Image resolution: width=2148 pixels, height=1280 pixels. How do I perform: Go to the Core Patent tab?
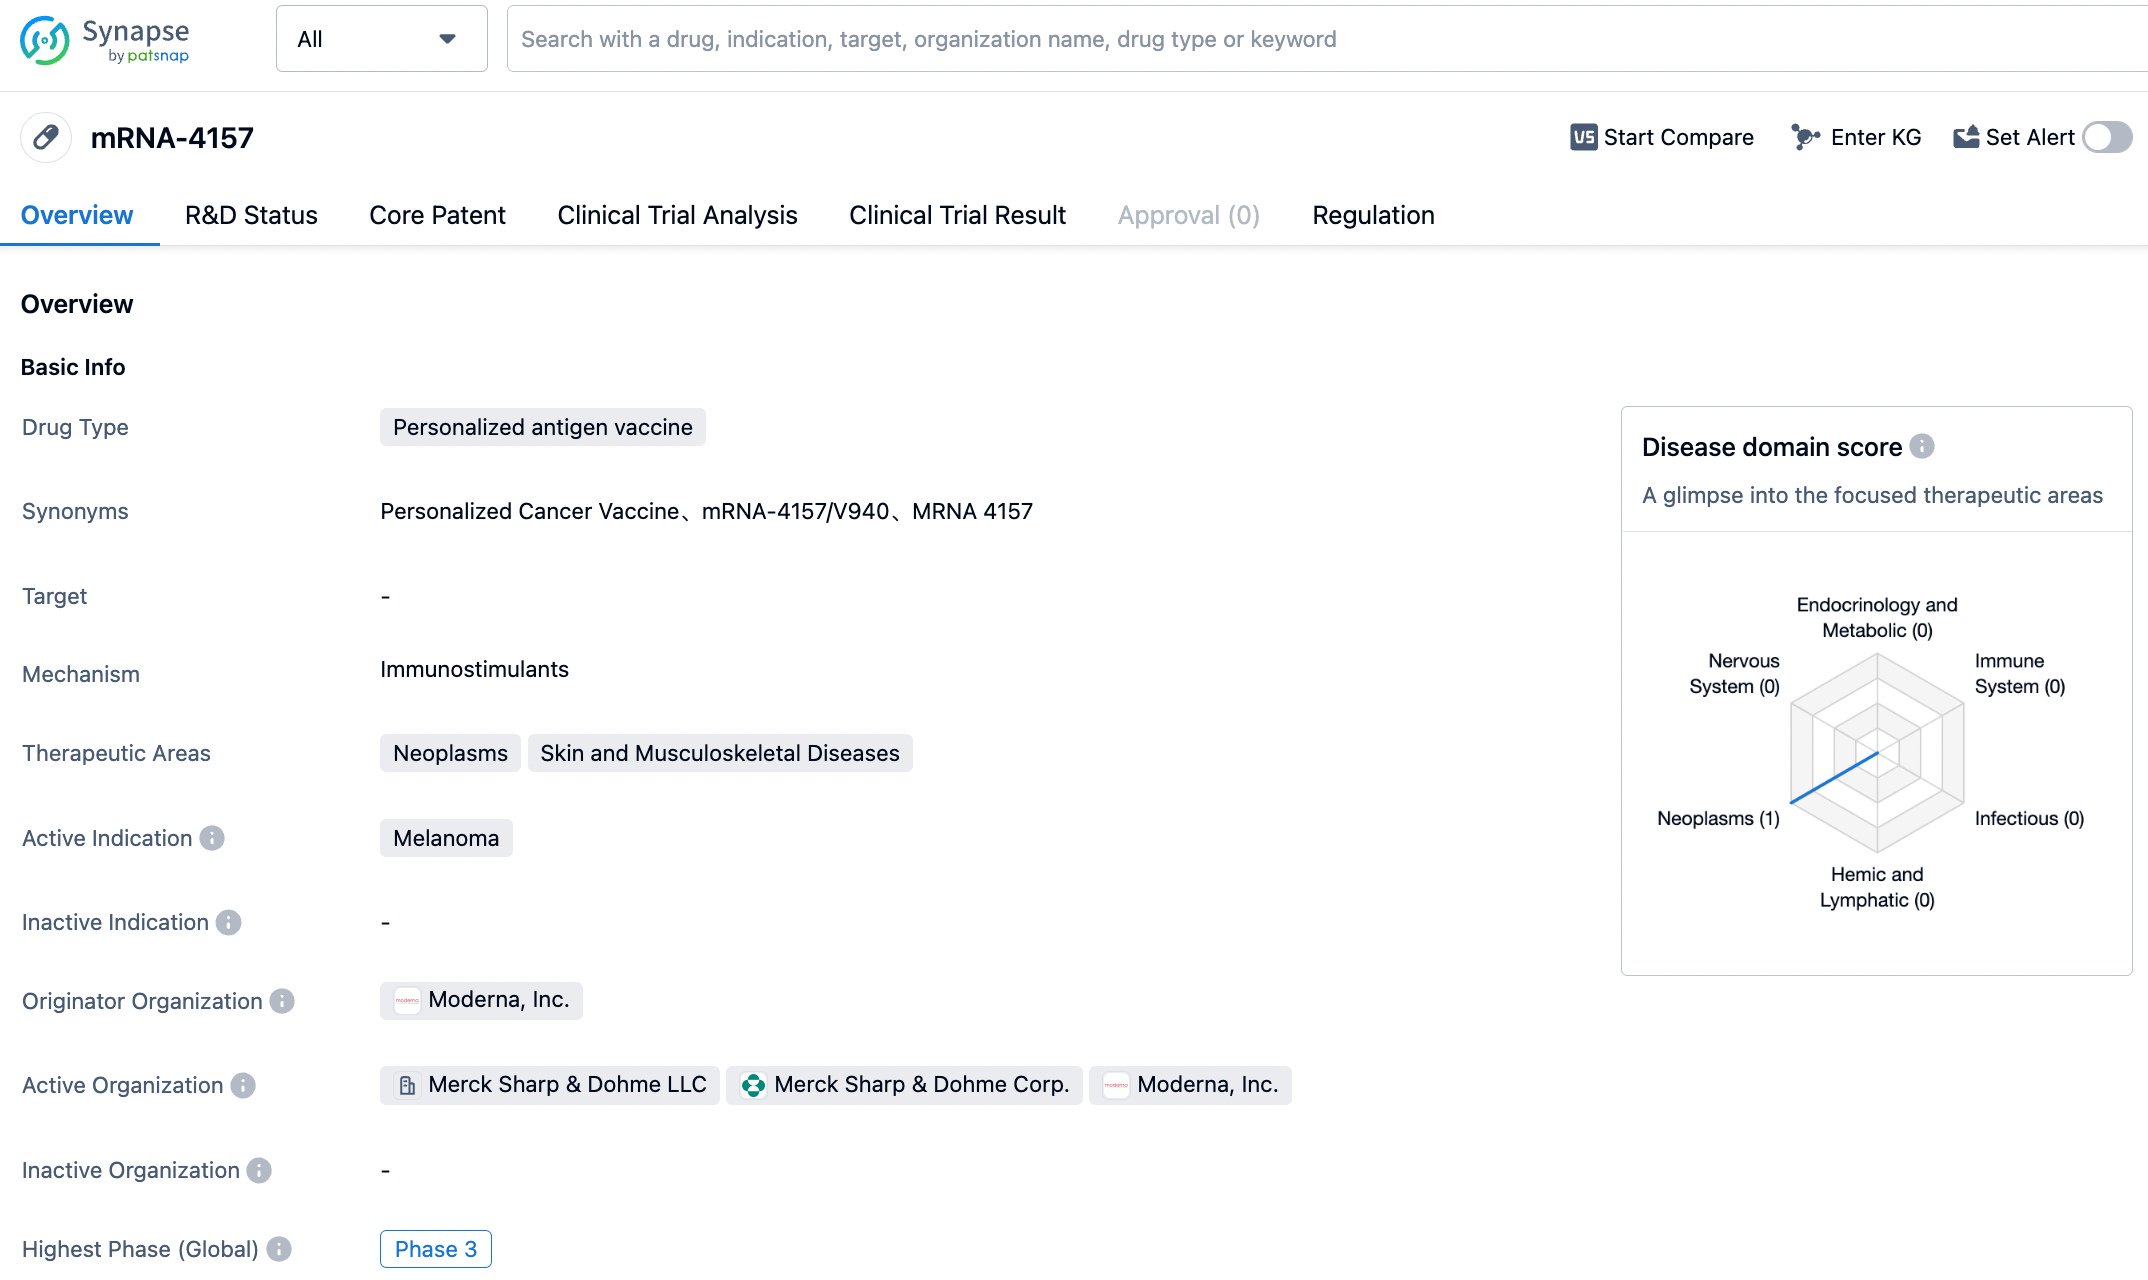click(x=437, y=215)
